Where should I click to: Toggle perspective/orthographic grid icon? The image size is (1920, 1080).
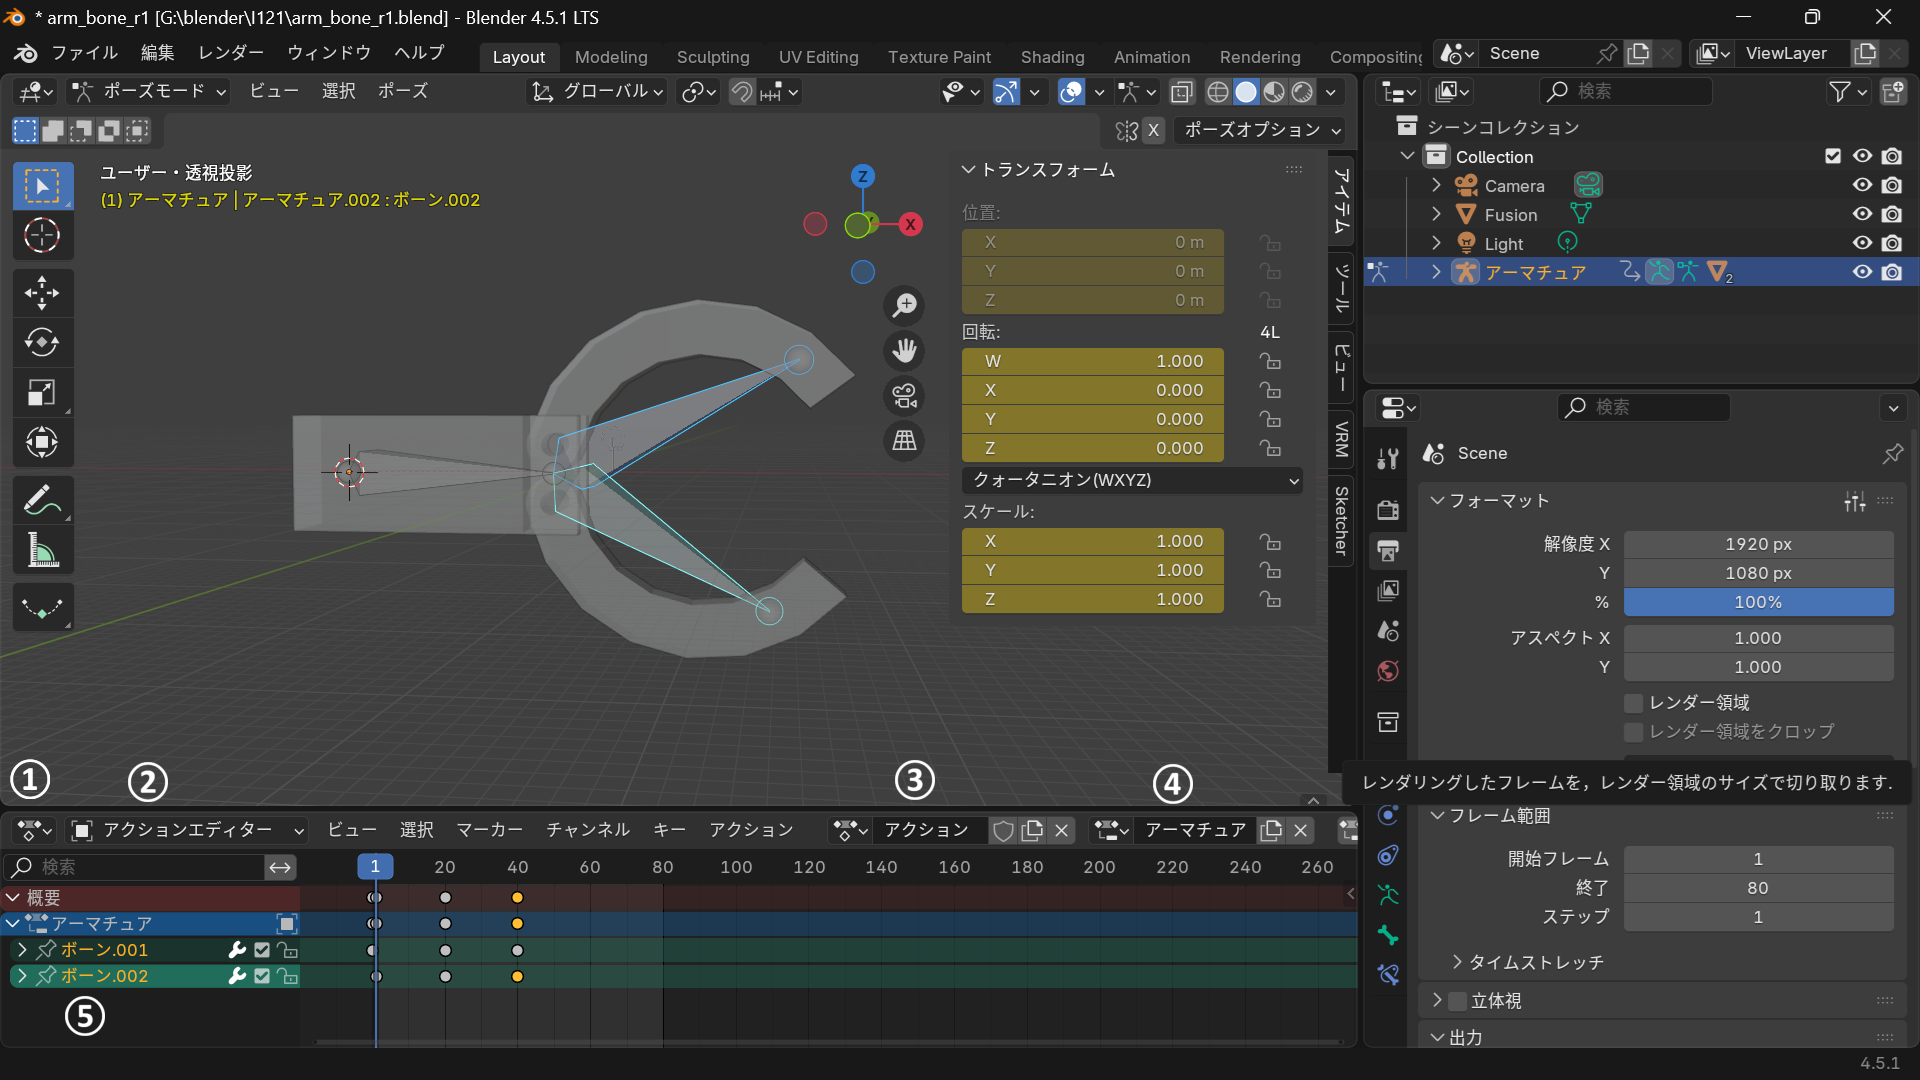[904, 440]
